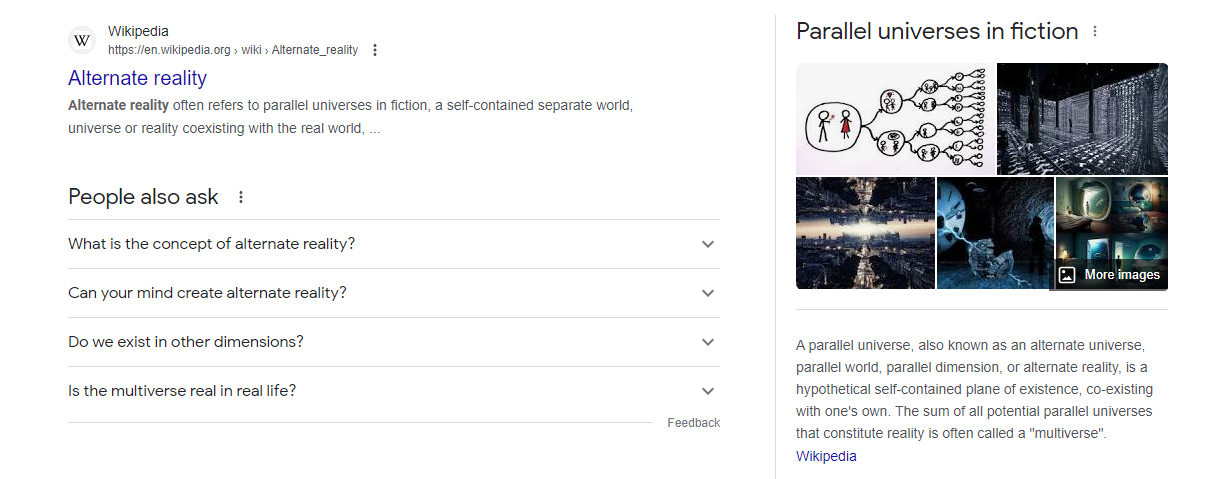Click the en.wikipedia.org breadcrumb URL
The width and height of the screenshot is (1223, 479).
point(233,50)
